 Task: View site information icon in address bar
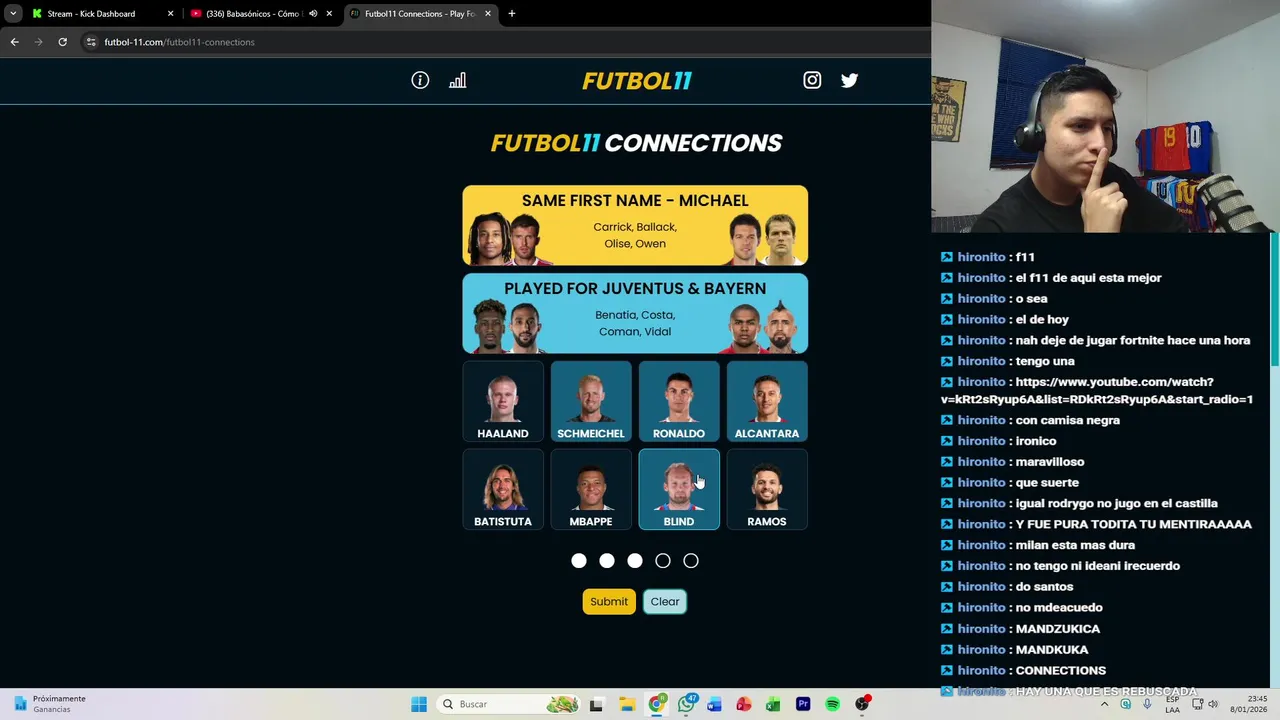tap(91, 42)
